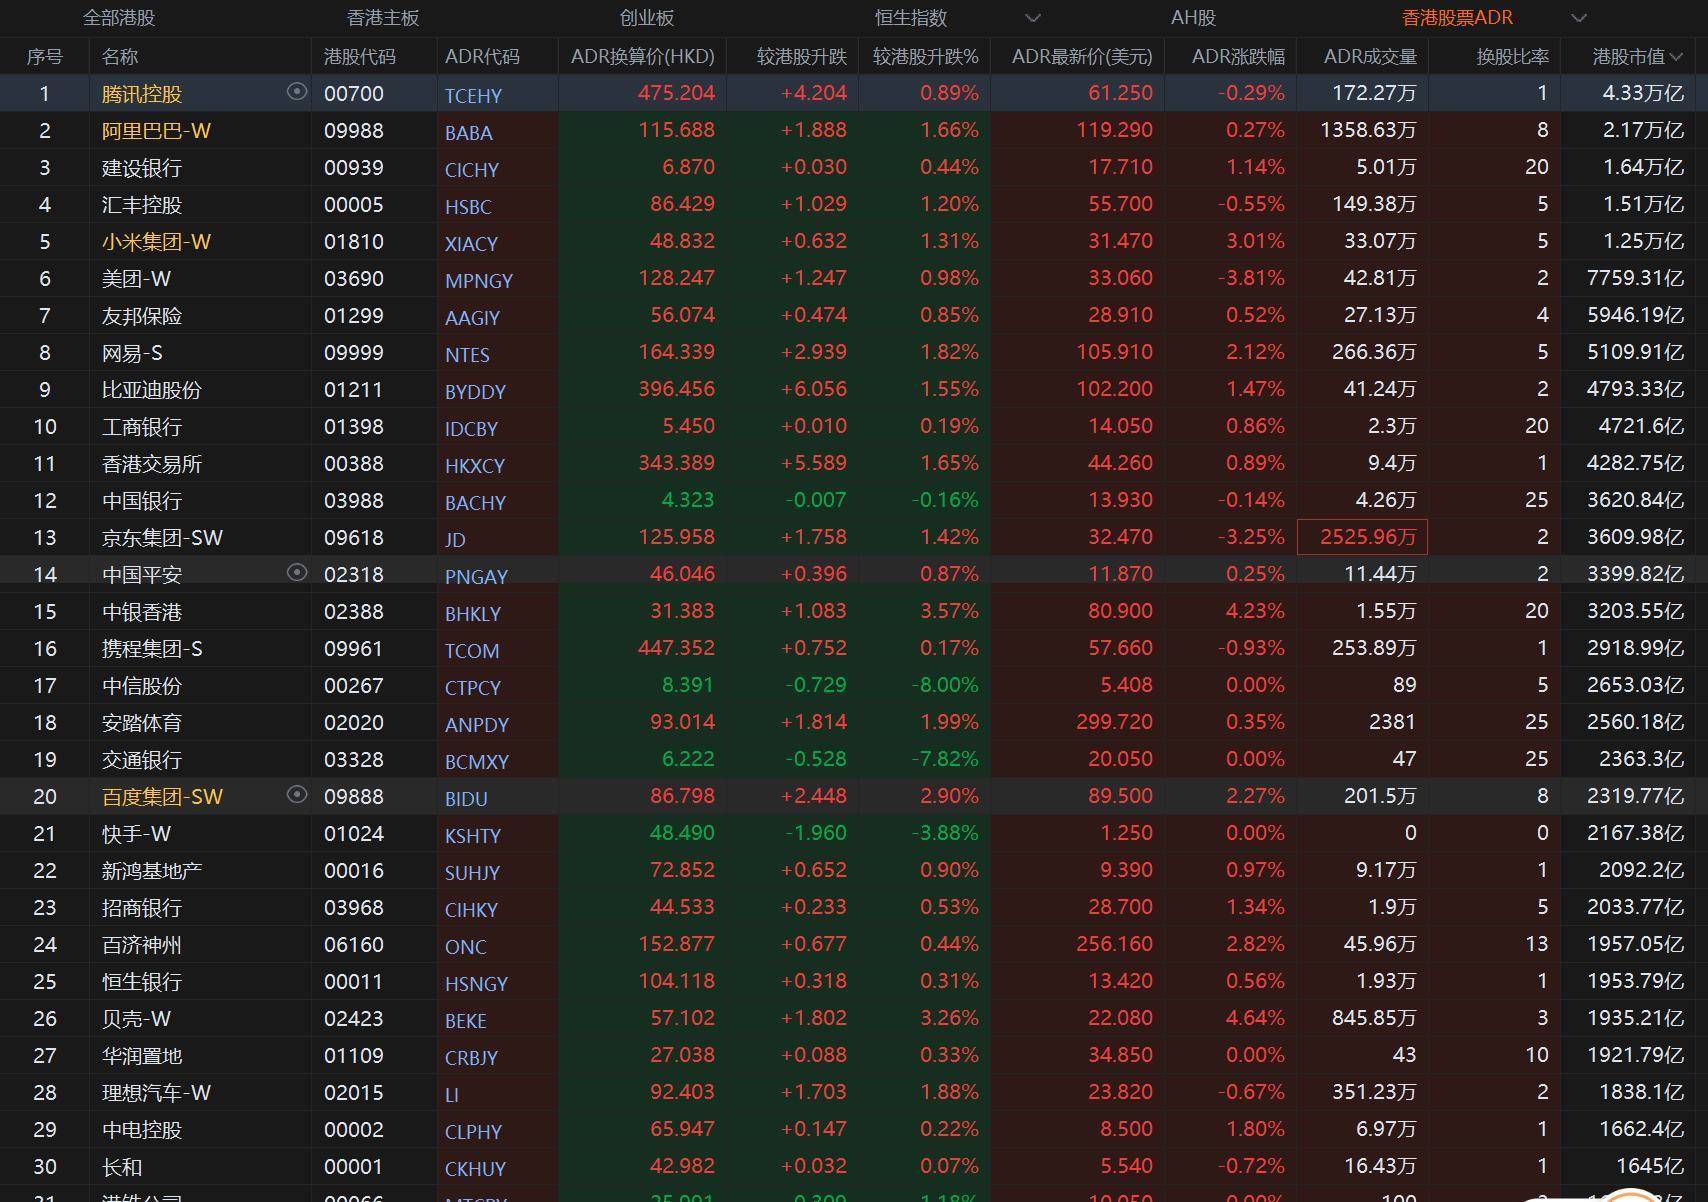Switch to the 全部港股 tab
This screenshot has width=1708, height=1202.
[119, 18]
